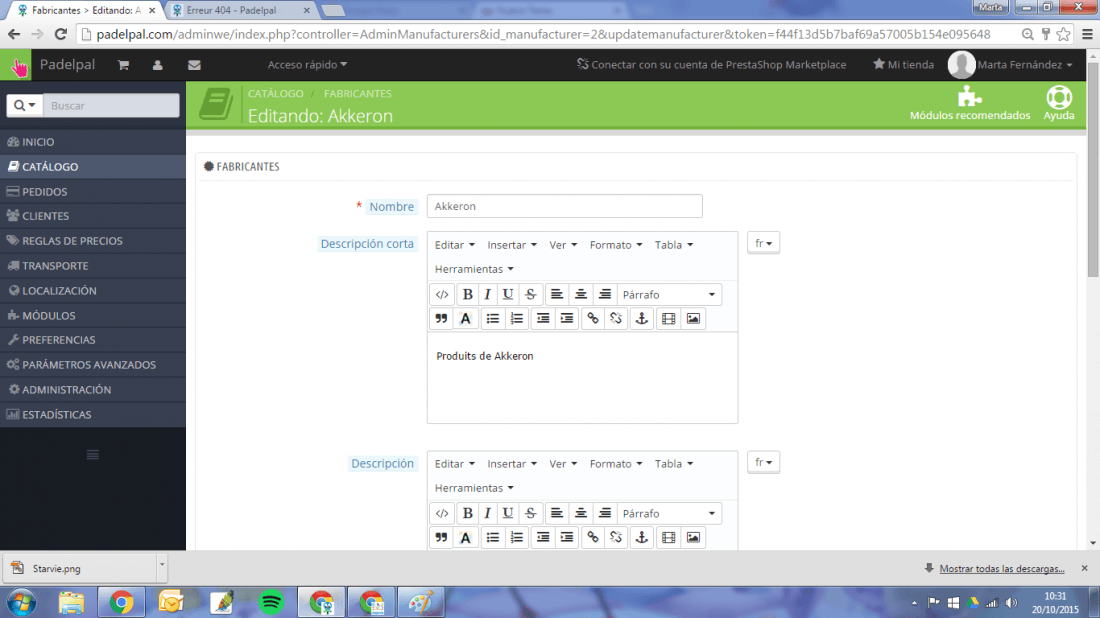The image size is (1100, 618).
Task: Open Windows Start button
Action: click(21, 603)
